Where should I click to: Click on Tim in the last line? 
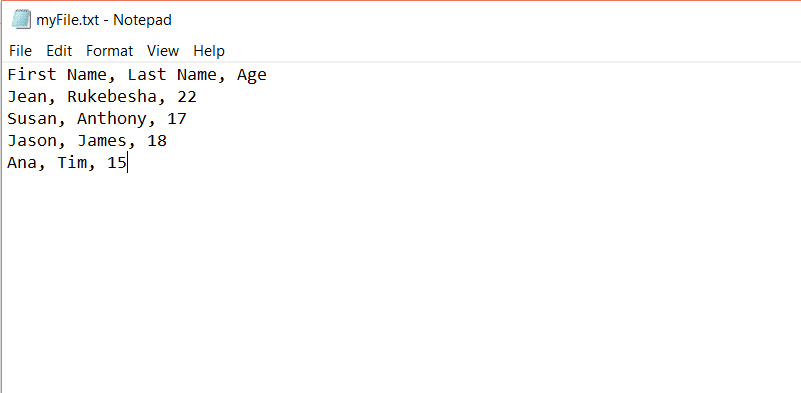click(72, 164)
